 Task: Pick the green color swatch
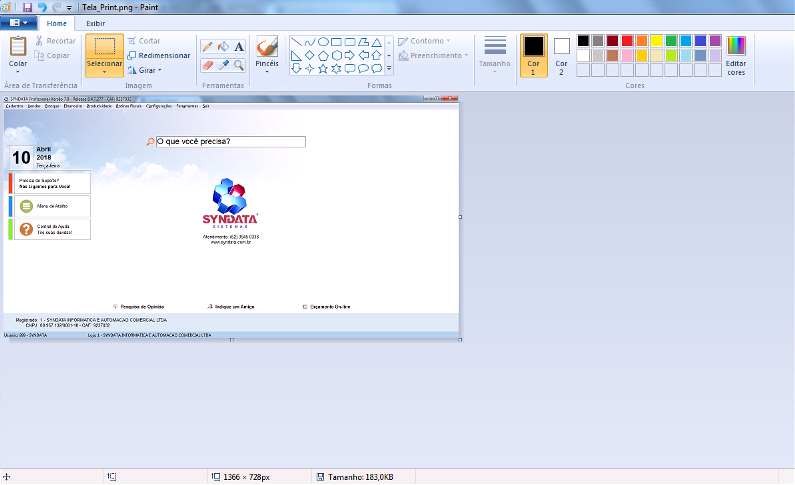pyautogui.click(x=671, y=41)
